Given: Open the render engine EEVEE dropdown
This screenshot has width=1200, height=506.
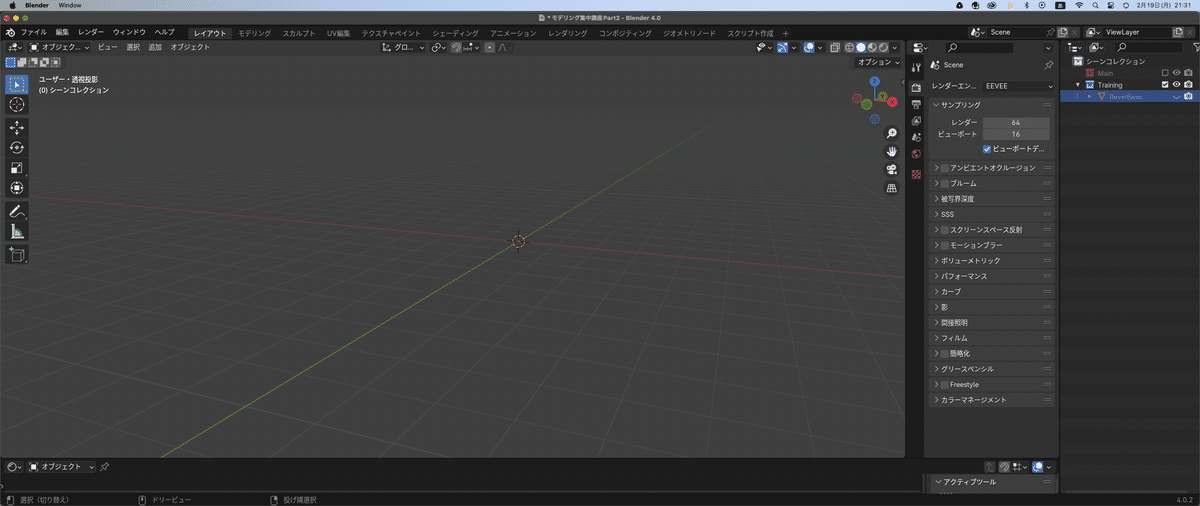Looking at the screenshot, I should coord(1017,86).
